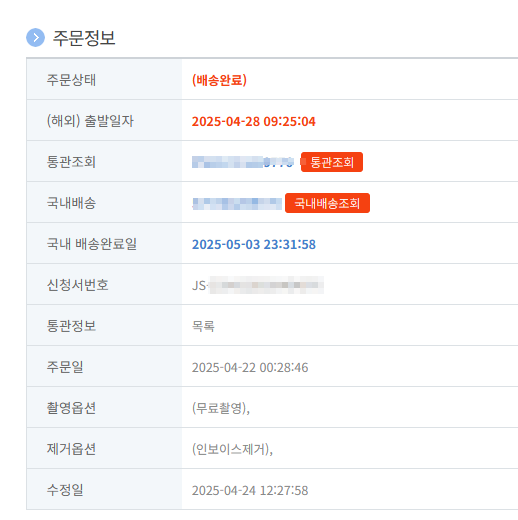The image size is (518, 520).
Task: Click the 주문정보 section heading
Action: (x=84, y=38)
